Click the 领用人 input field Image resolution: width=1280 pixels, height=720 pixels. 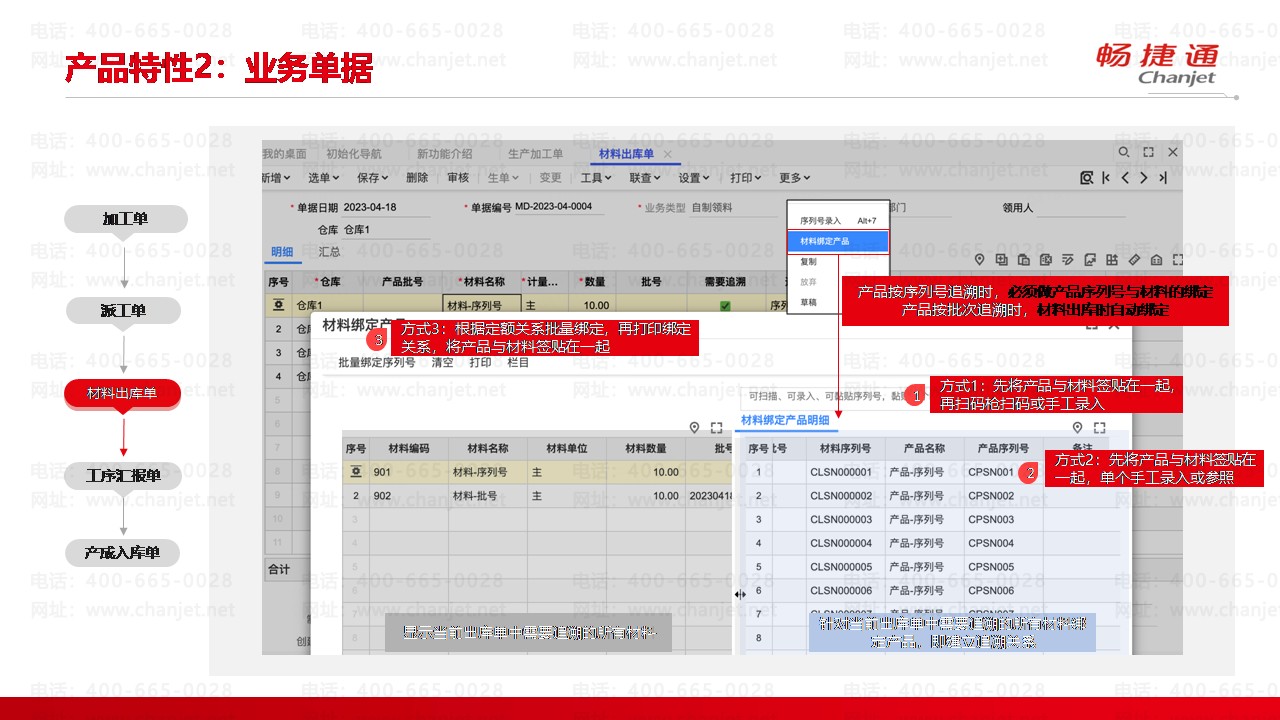[1079, 208]
